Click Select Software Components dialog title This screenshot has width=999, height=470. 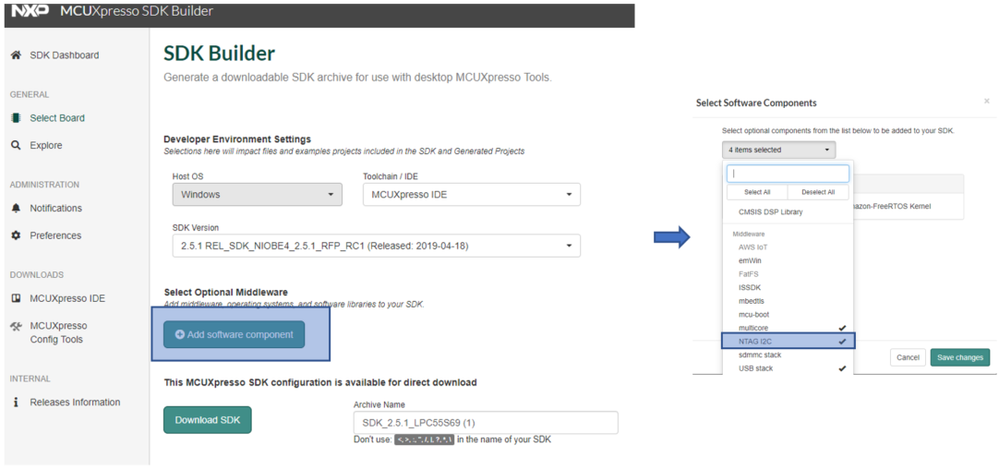(756, 103)
